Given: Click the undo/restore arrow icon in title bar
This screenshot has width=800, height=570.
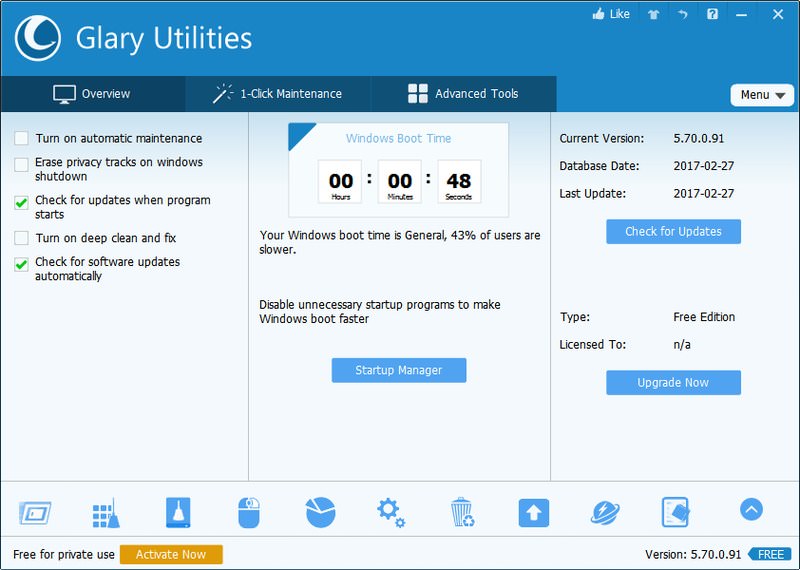Looking at the screenshot, I should click(683, 14).
